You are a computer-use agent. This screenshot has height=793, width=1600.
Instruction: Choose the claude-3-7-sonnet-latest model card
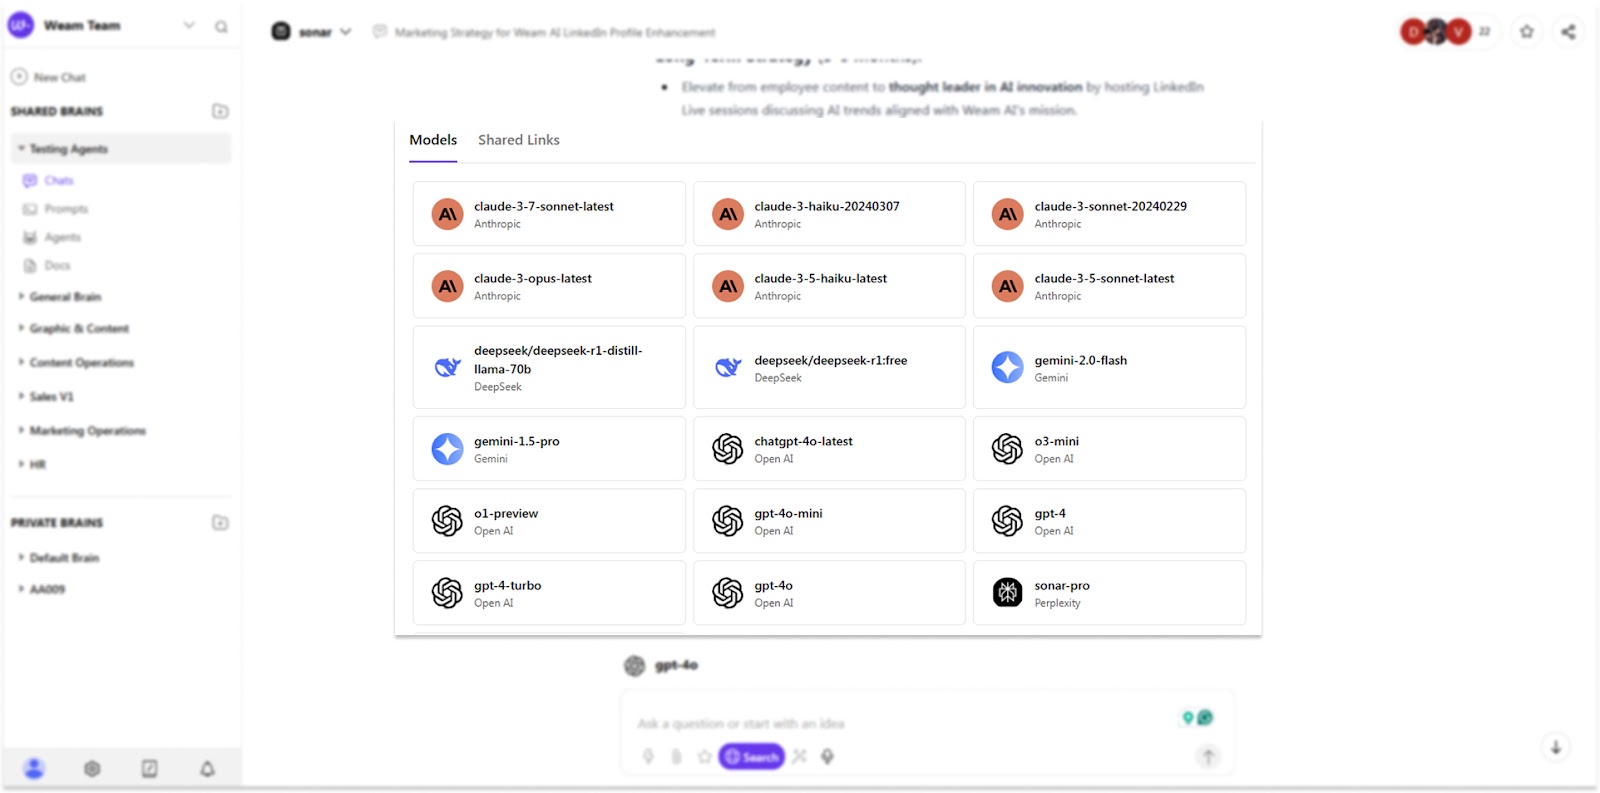549,214
